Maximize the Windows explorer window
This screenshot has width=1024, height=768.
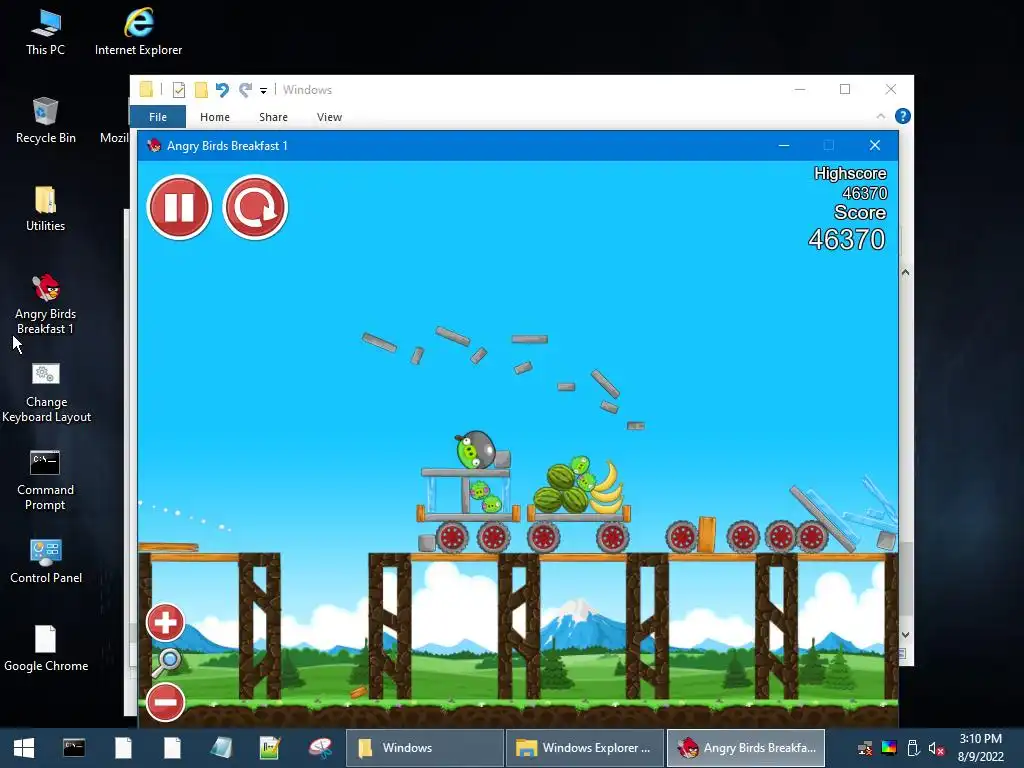845,89
